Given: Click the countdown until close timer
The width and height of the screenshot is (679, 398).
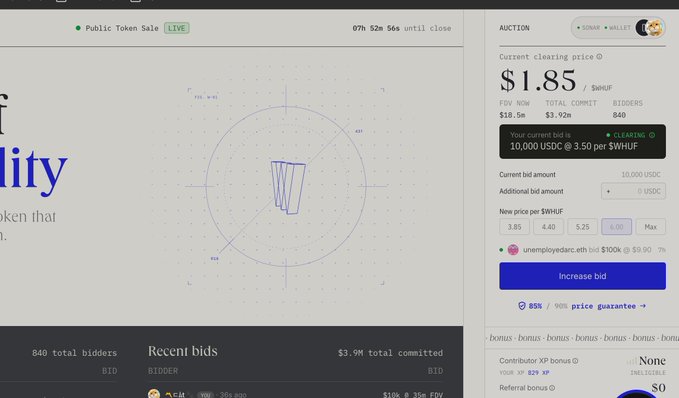Looking at the screenshot, I should tap(401, 28).
